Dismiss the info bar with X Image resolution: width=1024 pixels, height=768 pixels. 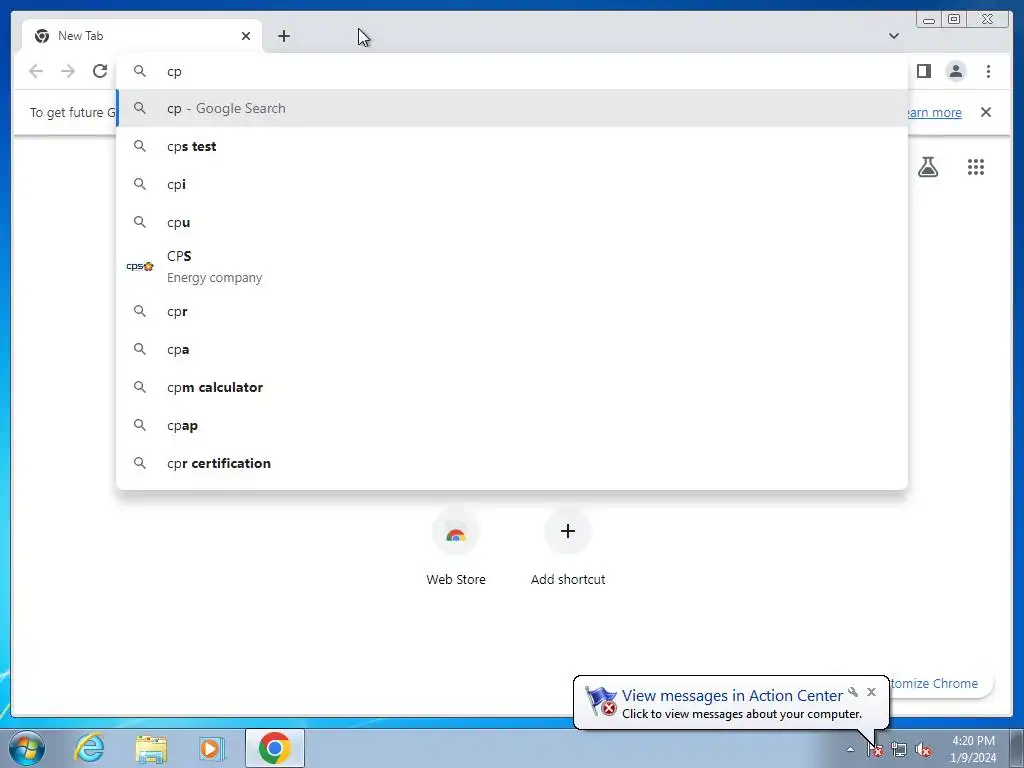(985, 112)
